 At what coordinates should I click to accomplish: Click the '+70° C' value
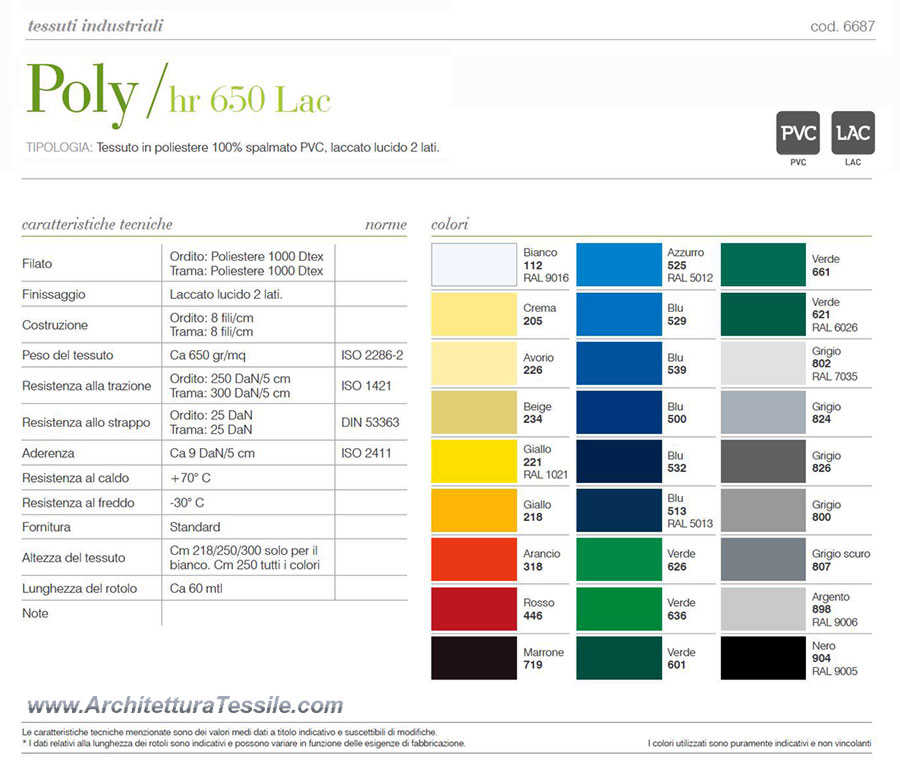tap(190, 478)
